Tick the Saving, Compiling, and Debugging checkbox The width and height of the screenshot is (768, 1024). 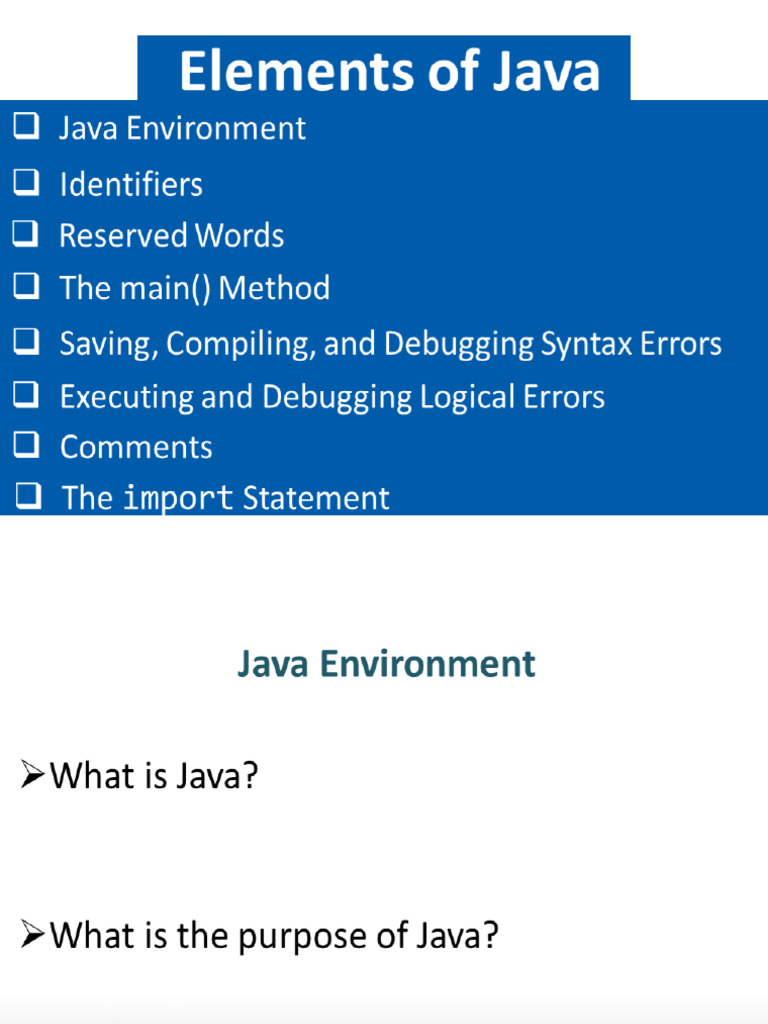(x=26, y=343)
